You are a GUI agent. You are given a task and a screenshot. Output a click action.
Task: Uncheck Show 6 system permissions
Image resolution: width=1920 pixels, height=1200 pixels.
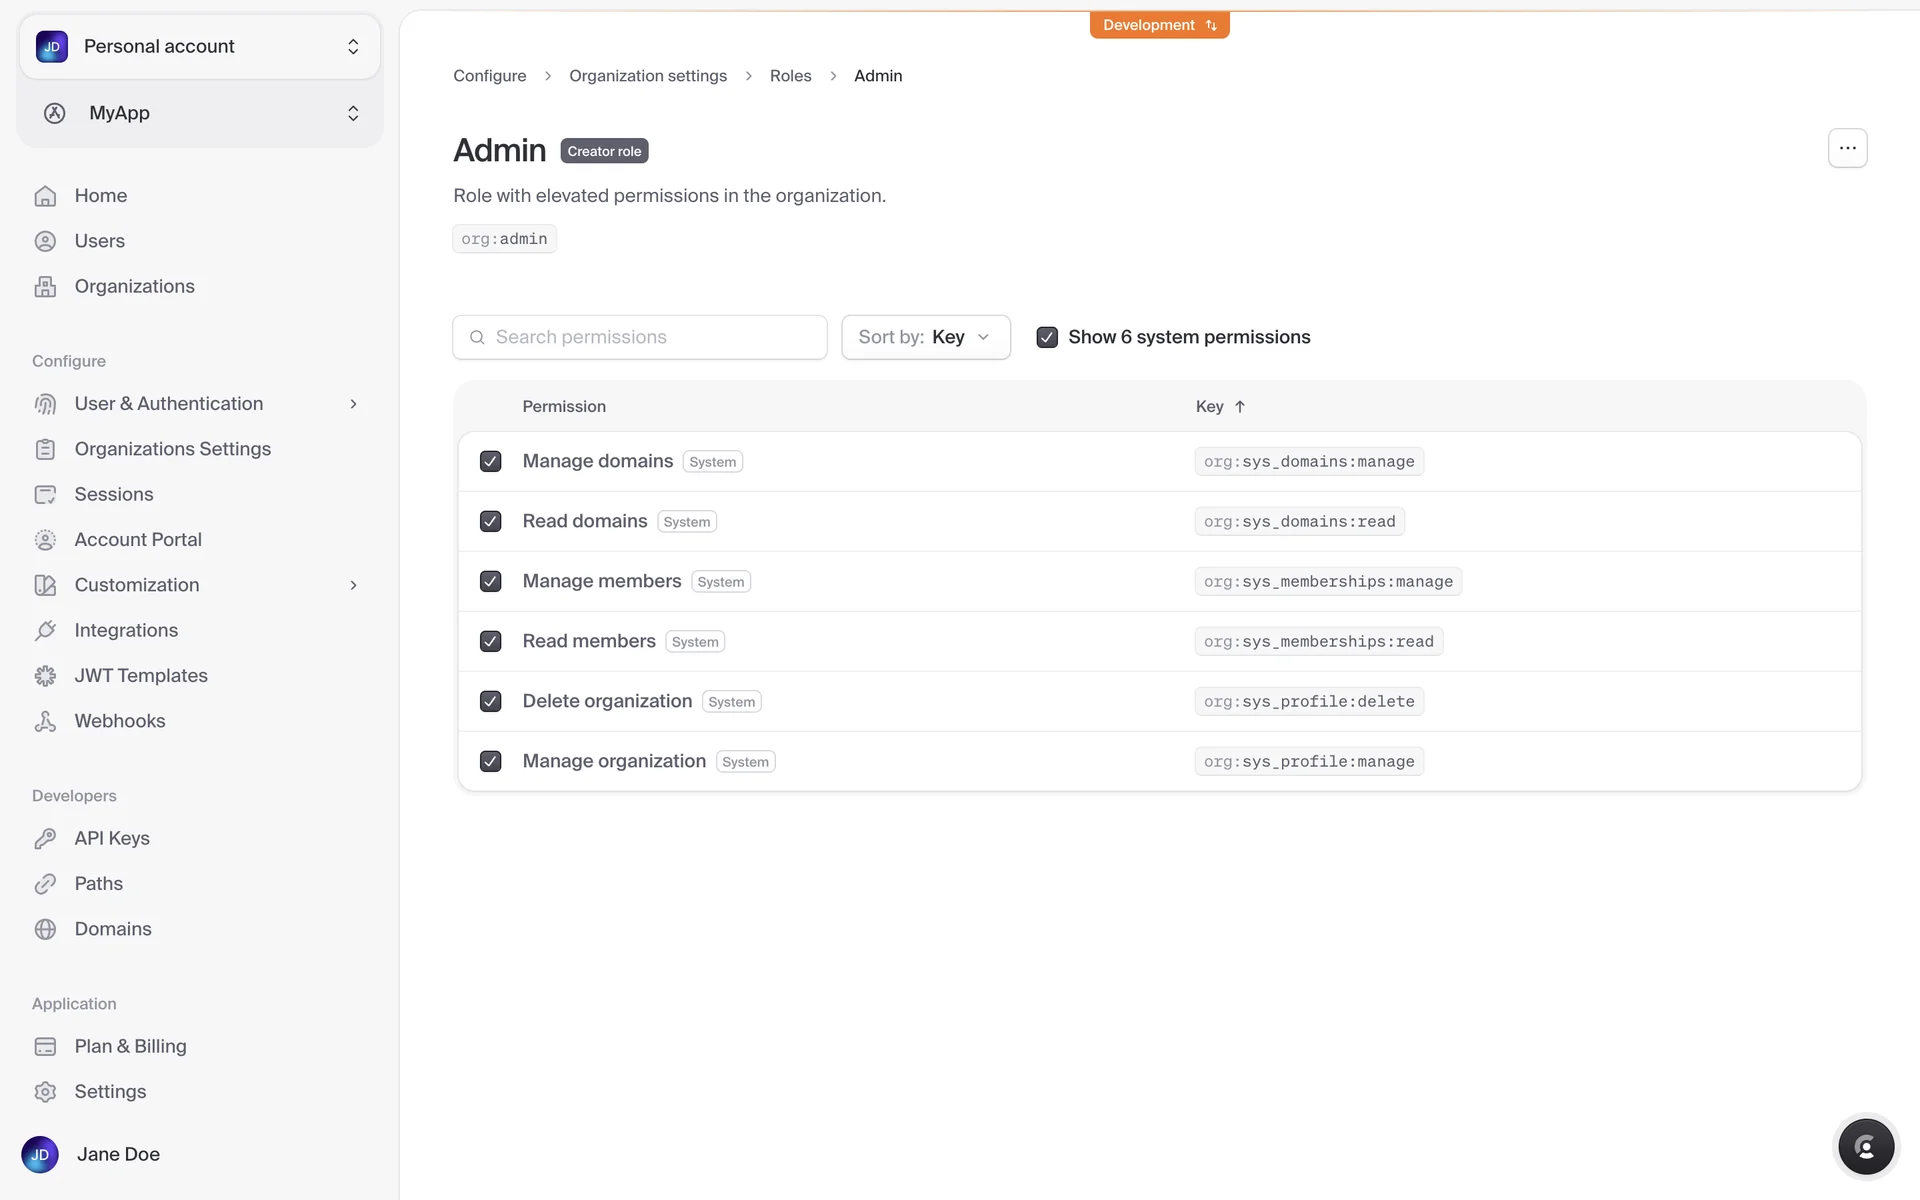(x=1047, y=337)
